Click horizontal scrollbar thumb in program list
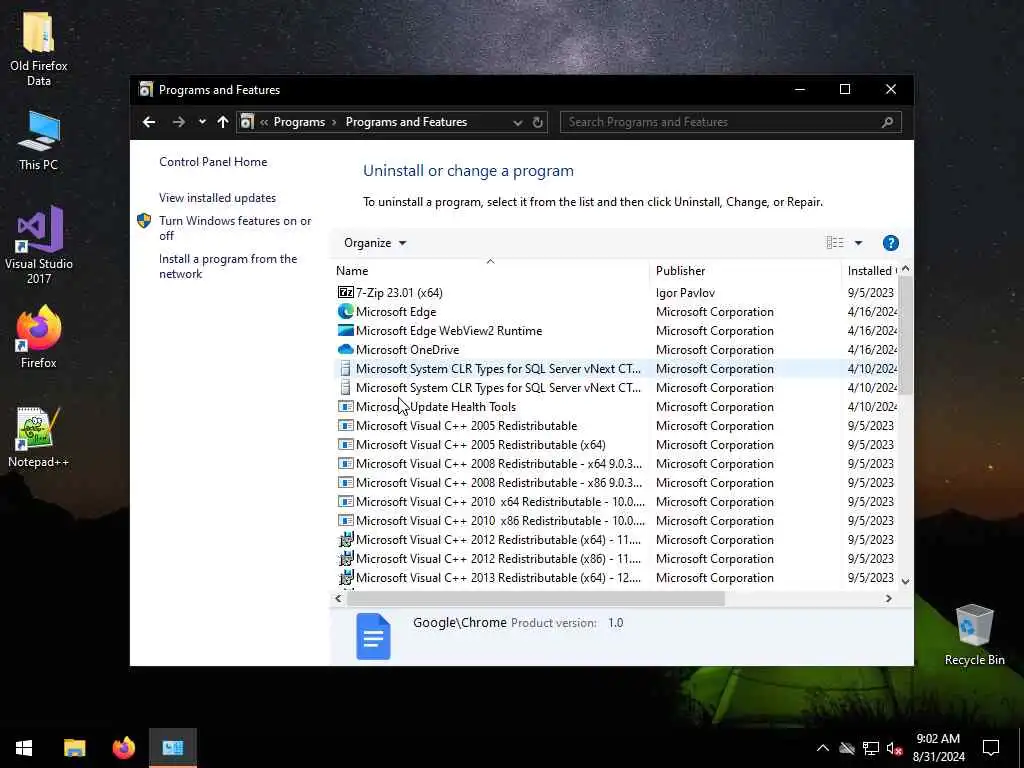1024x768 pixels. click(536, 598)
